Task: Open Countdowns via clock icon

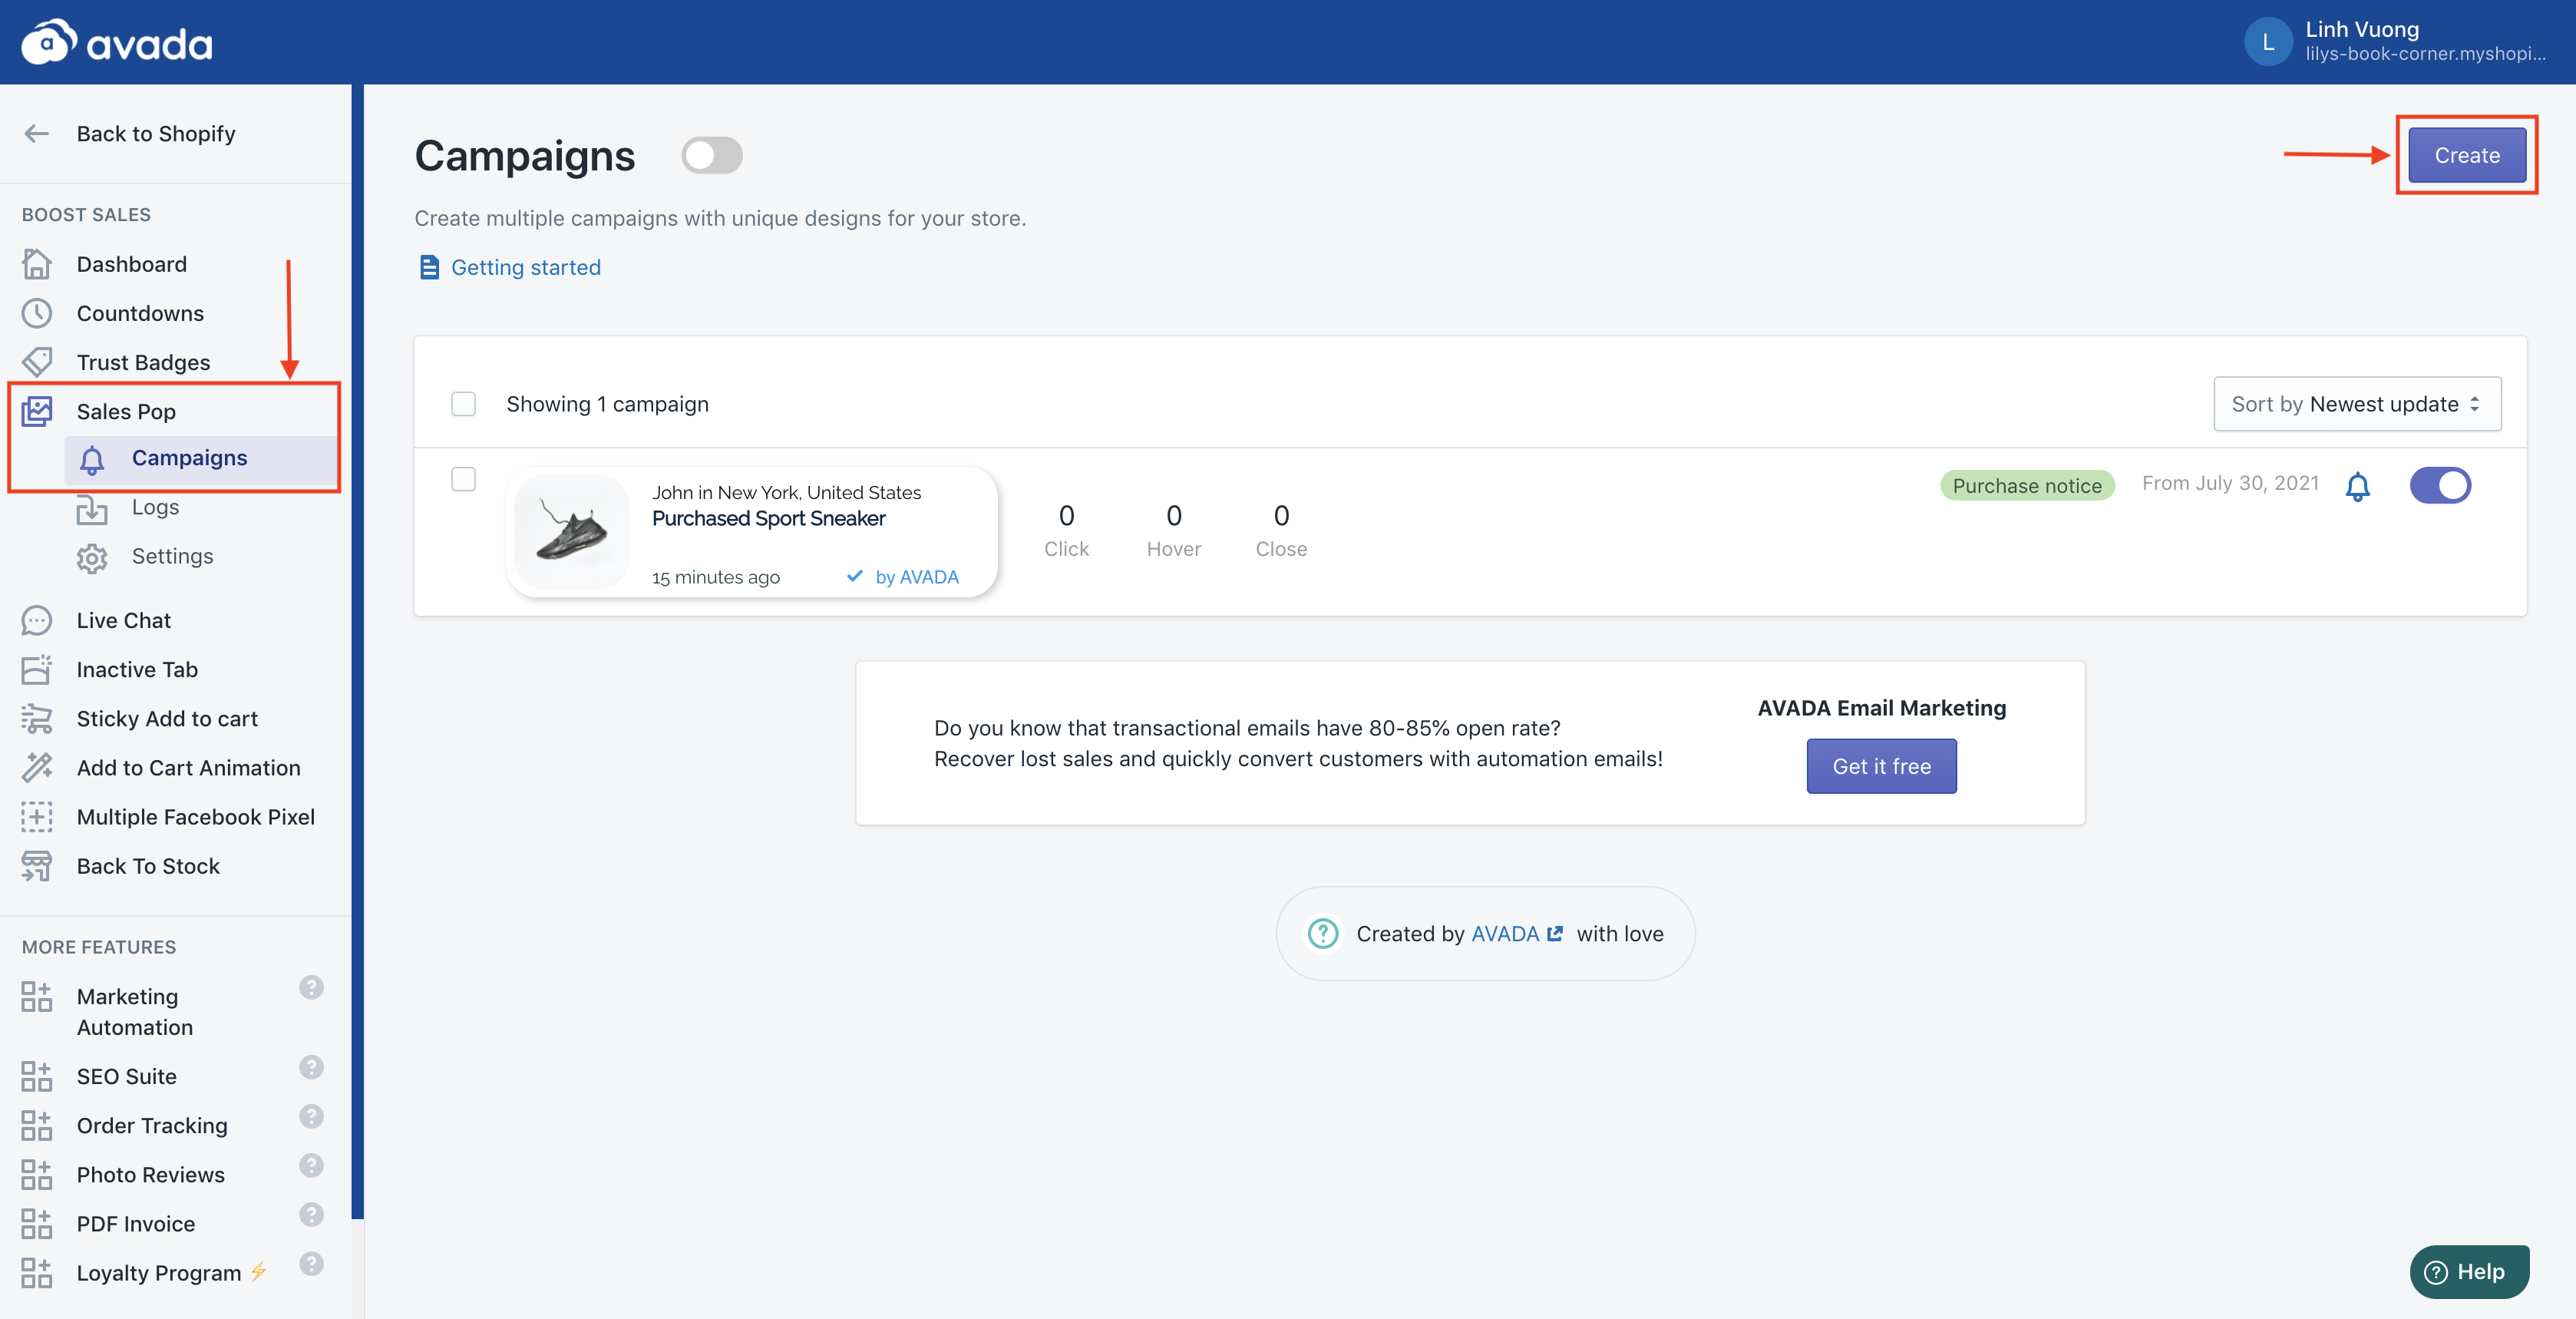Action: pyautogui.click(x=37, y=313)
